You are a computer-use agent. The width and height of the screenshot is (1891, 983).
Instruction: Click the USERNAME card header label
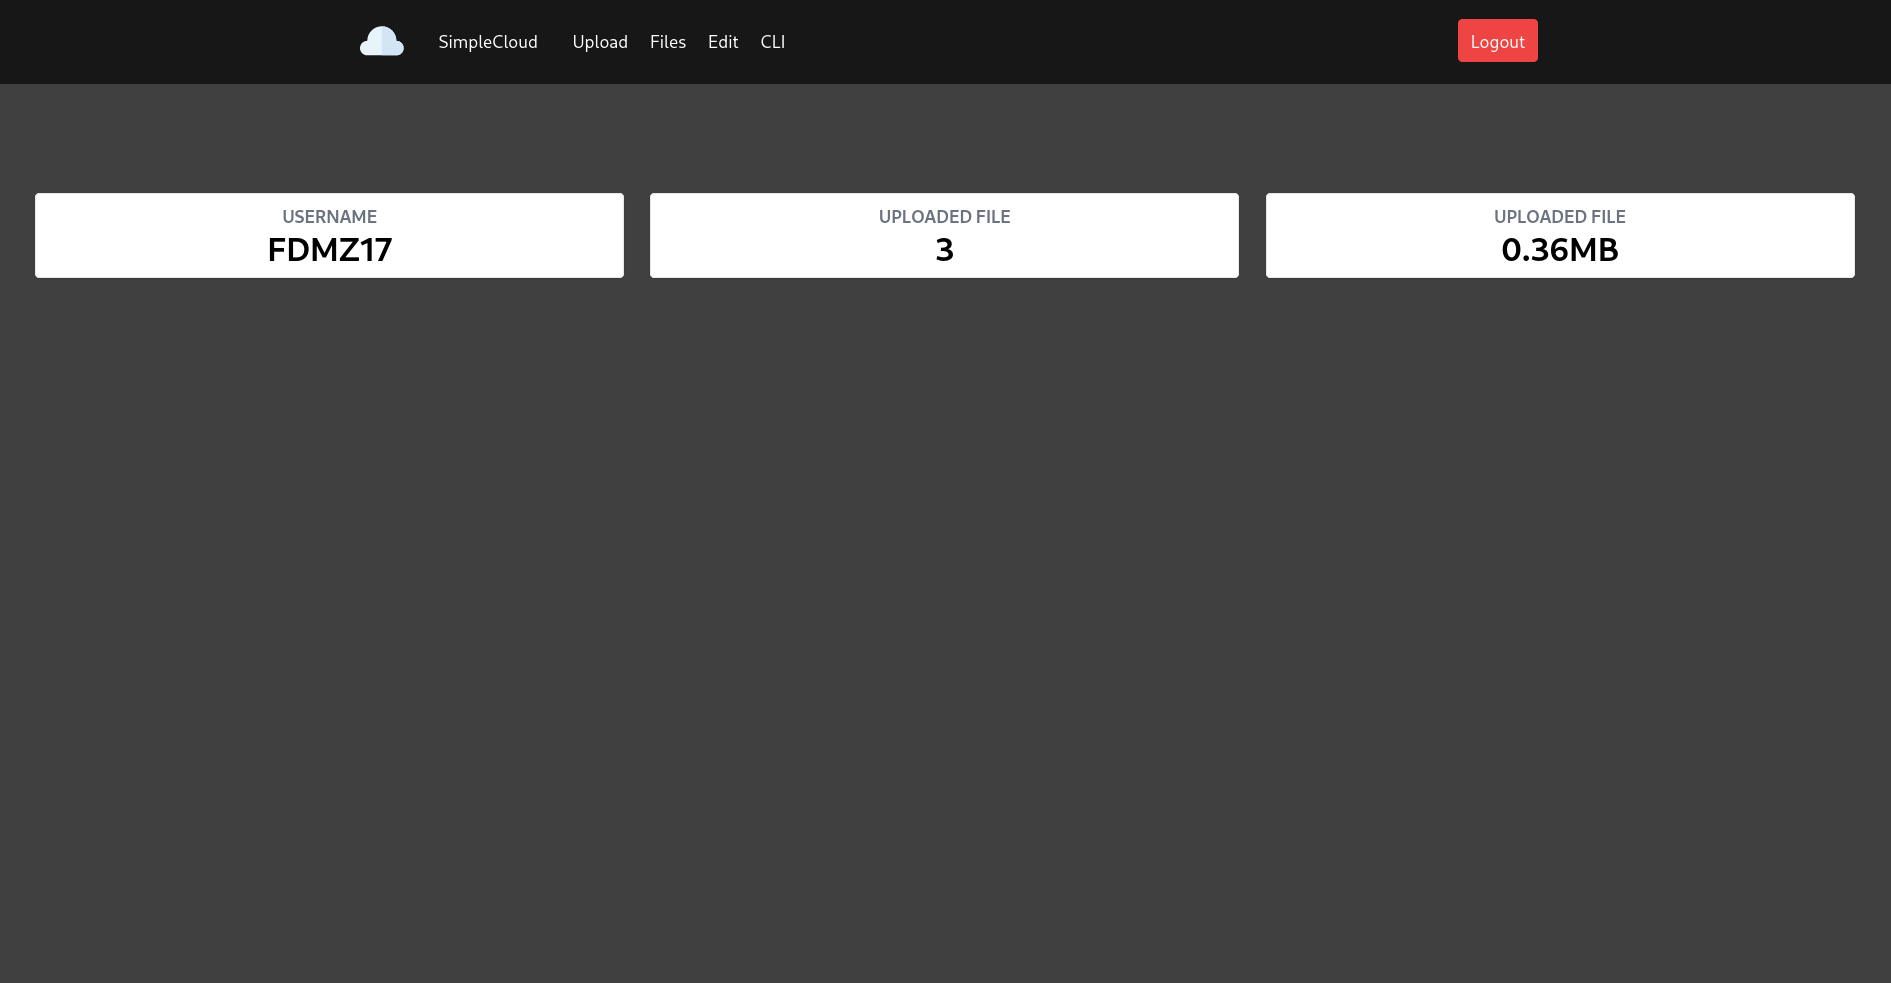[329, 216]
